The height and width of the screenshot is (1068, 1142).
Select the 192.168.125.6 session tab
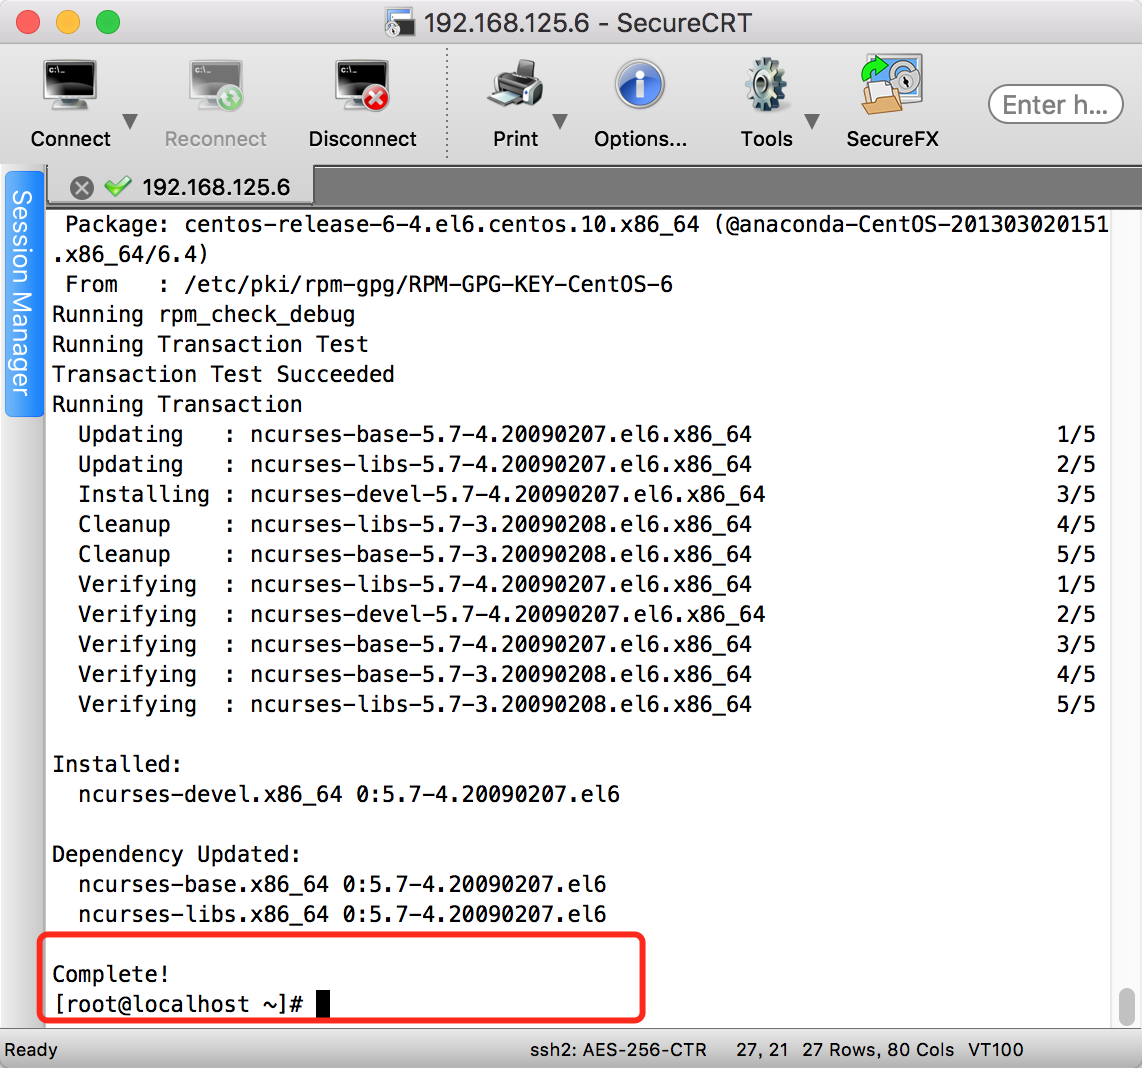pyautogui.click(x=181, y=186)
